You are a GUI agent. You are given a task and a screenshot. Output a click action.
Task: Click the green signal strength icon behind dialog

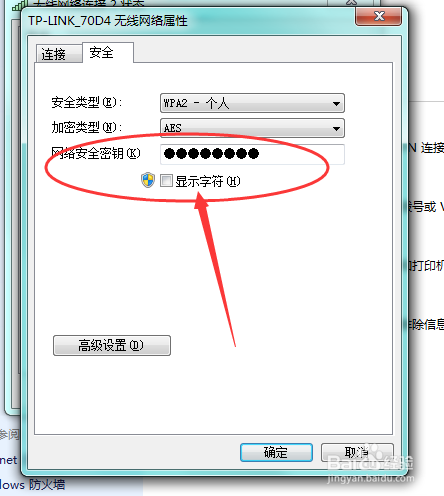[19, 5]
